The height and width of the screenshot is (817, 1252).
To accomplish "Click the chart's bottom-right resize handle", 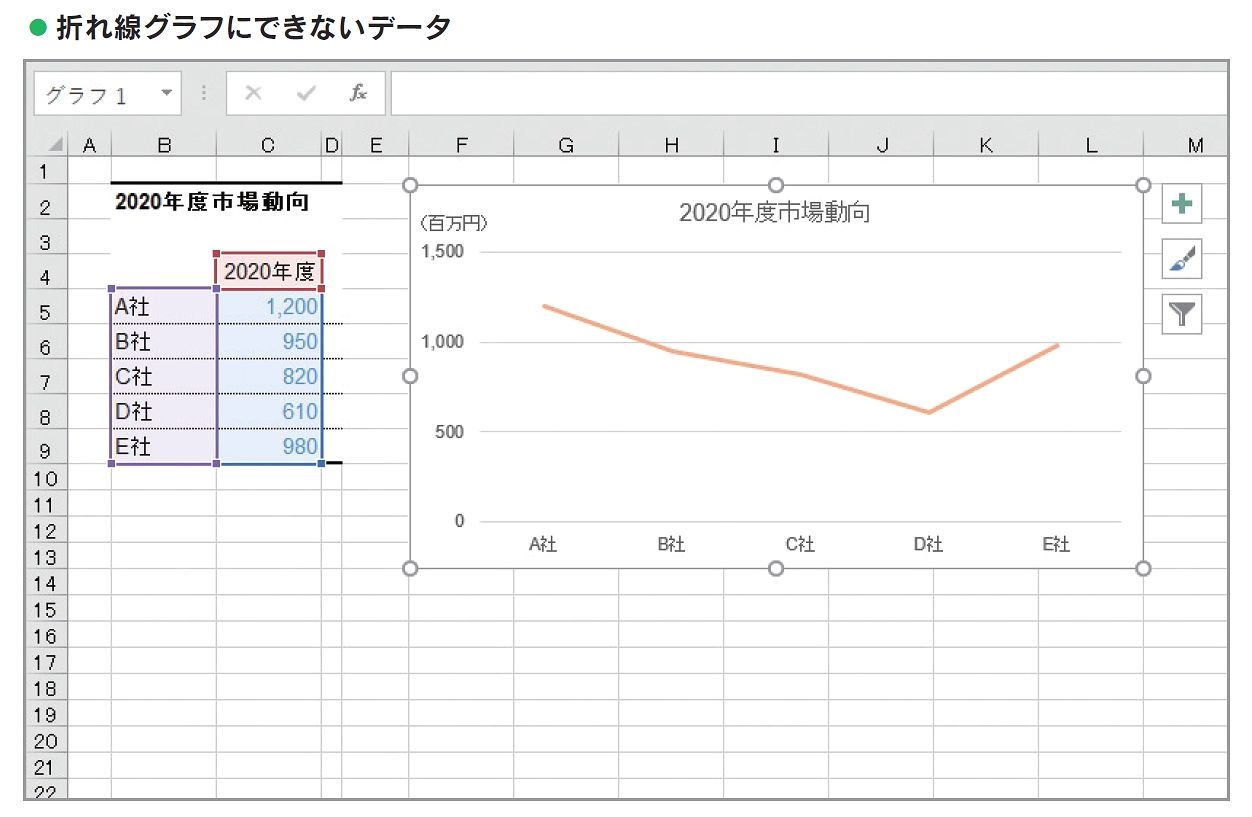I will point(1144,568).
